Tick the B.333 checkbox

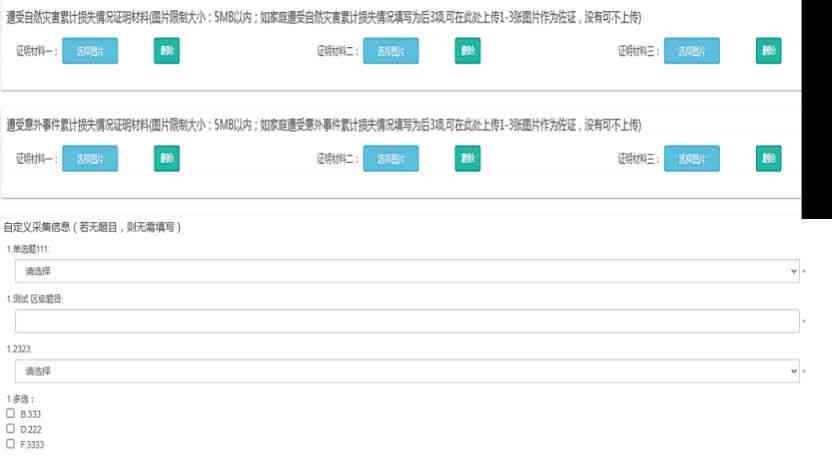point(11,413)
